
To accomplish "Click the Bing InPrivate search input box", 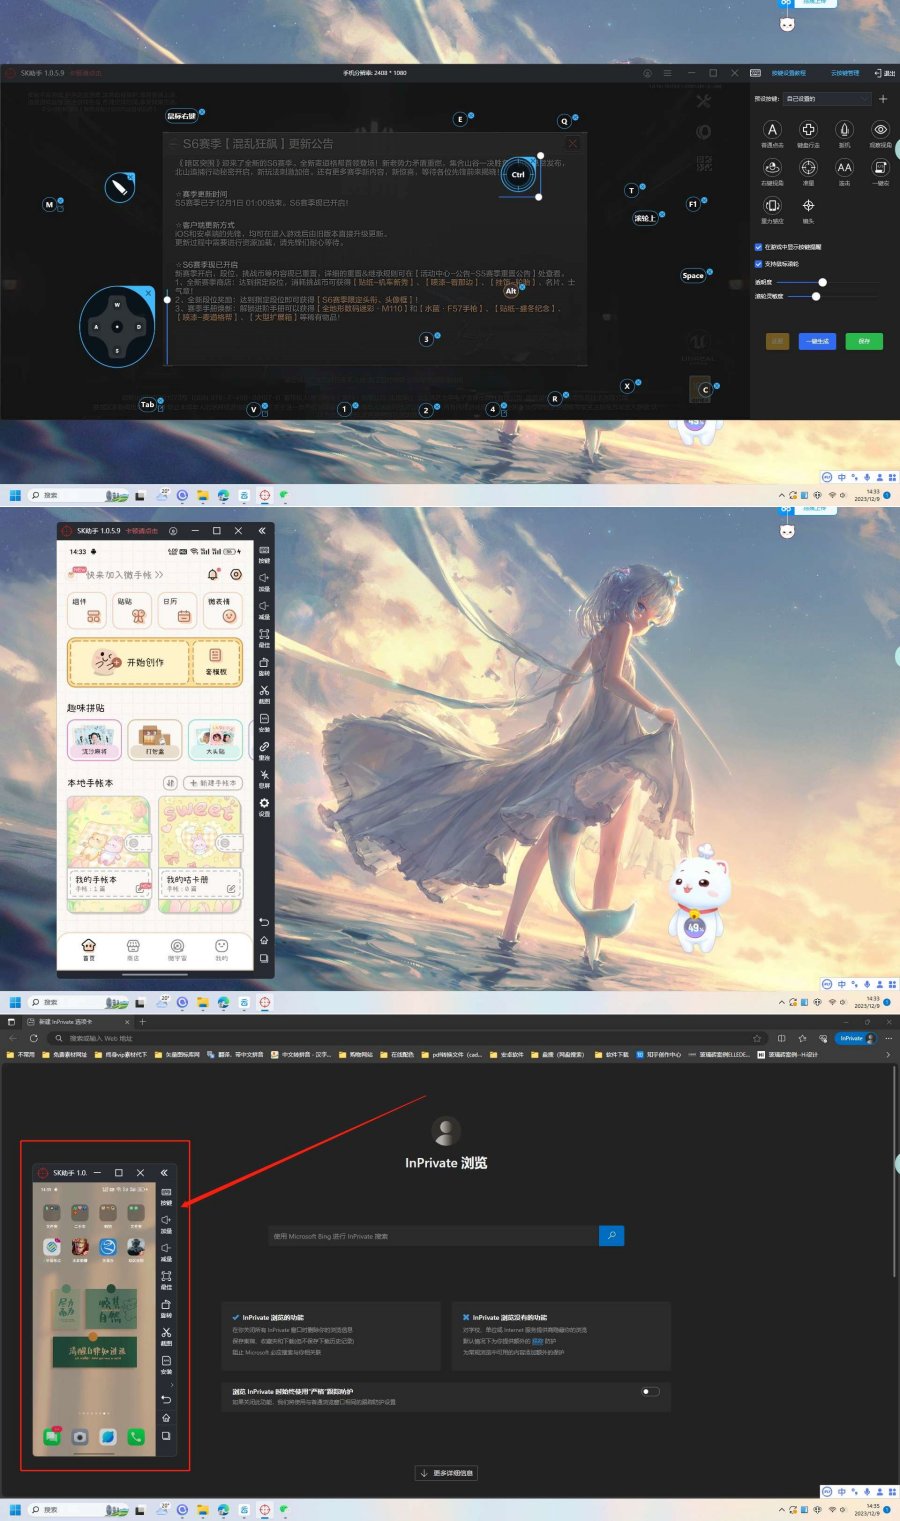I will [x=434, y=1236].
